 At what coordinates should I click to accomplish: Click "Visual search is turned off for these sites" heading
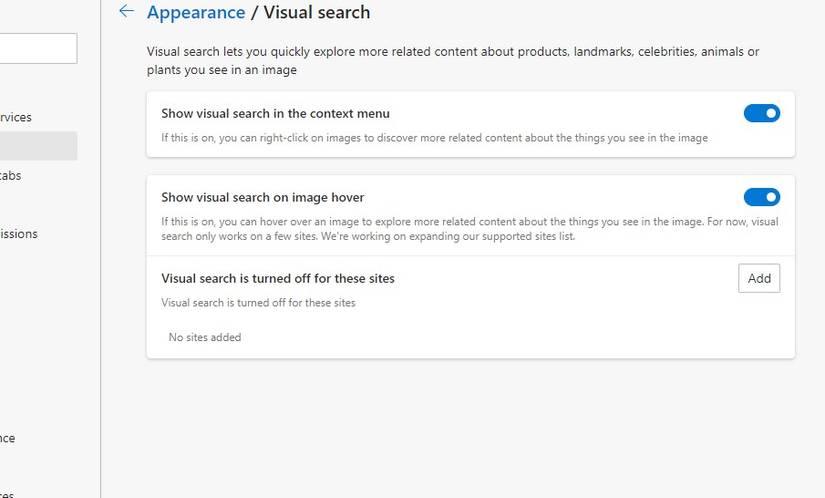coord(278,278)
